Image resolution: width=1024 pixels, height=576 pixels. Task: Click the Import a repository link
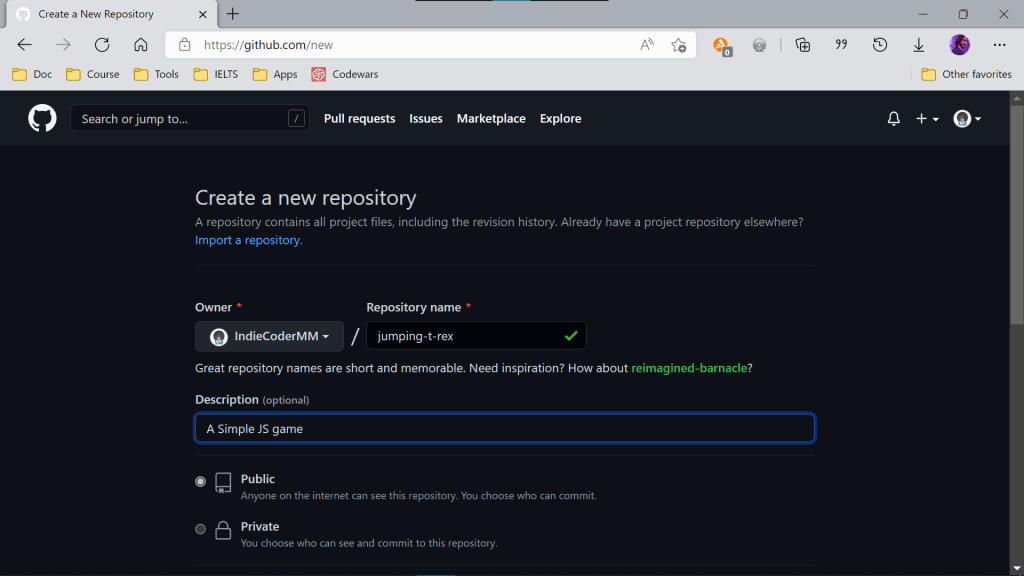(x=248, y=240)
